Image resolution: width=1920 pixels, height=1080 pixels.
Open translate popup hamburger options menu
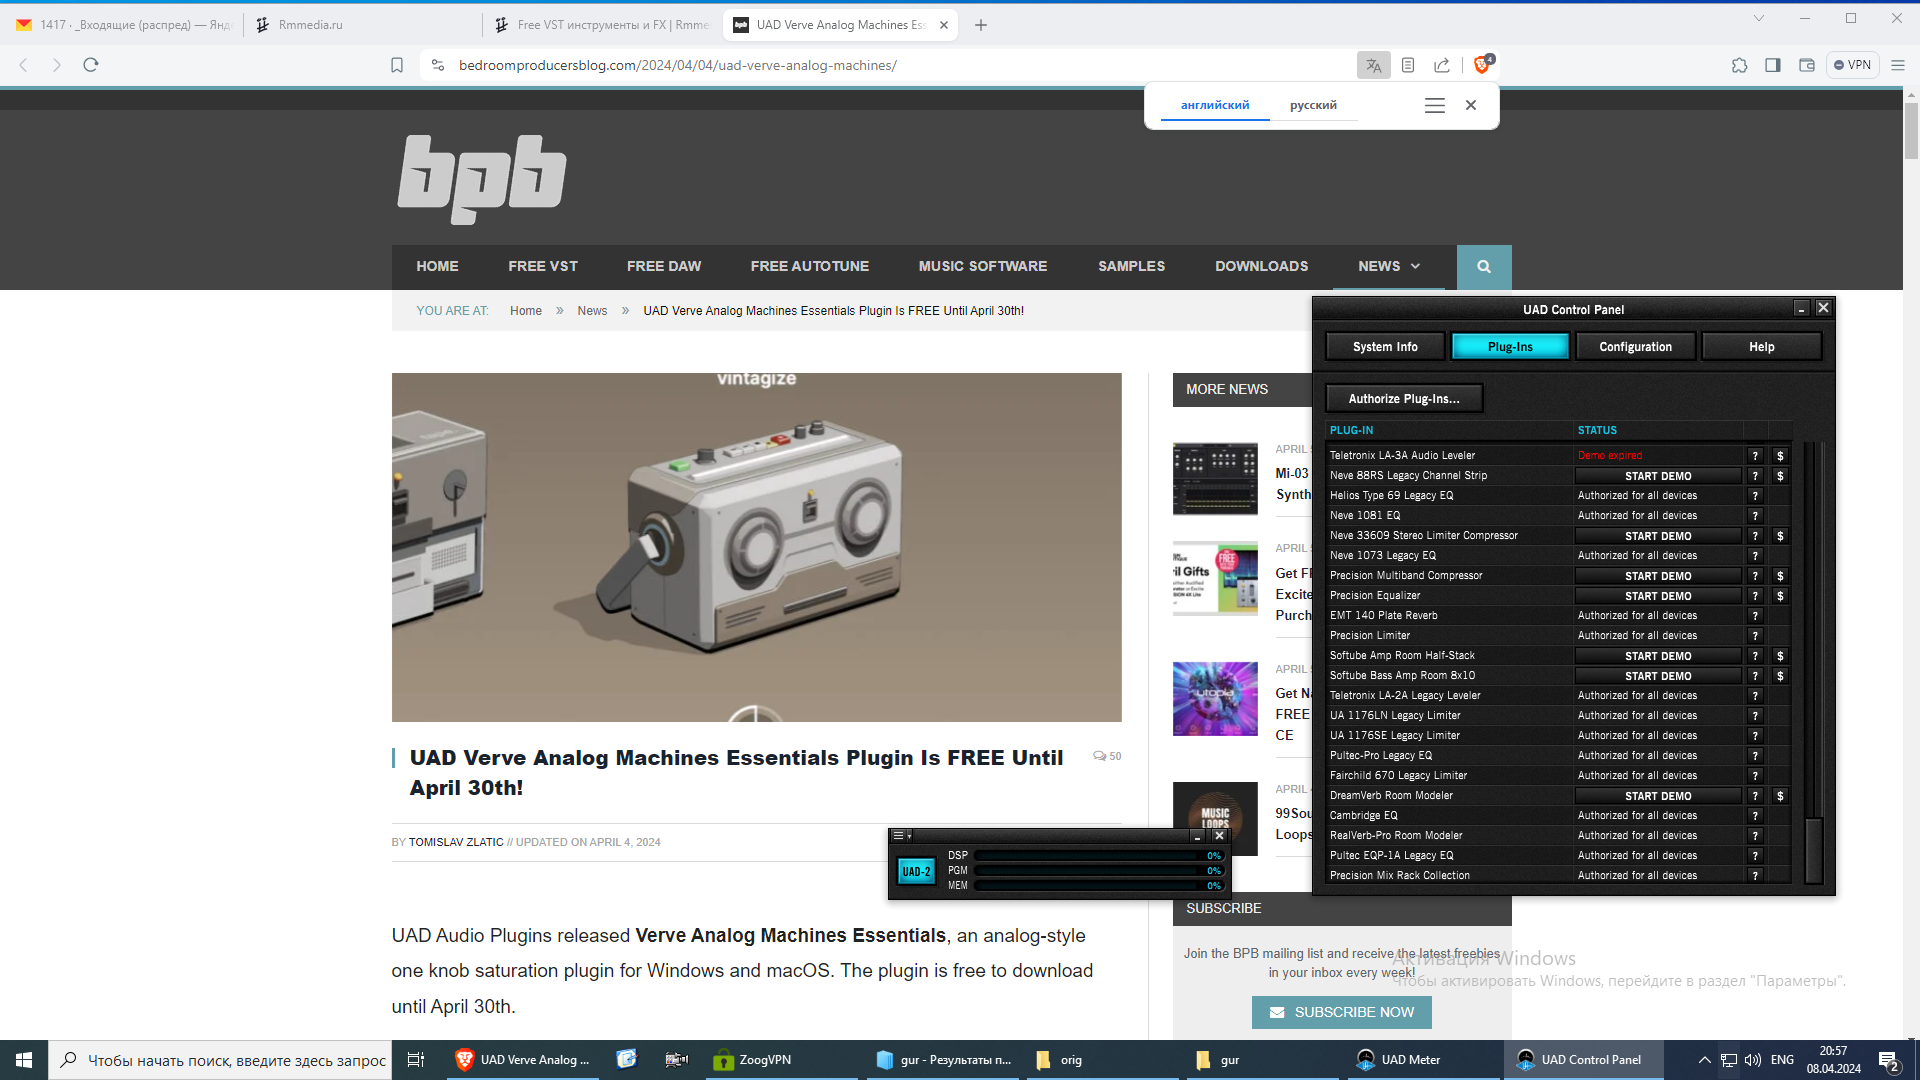(x=1434, y=105)
